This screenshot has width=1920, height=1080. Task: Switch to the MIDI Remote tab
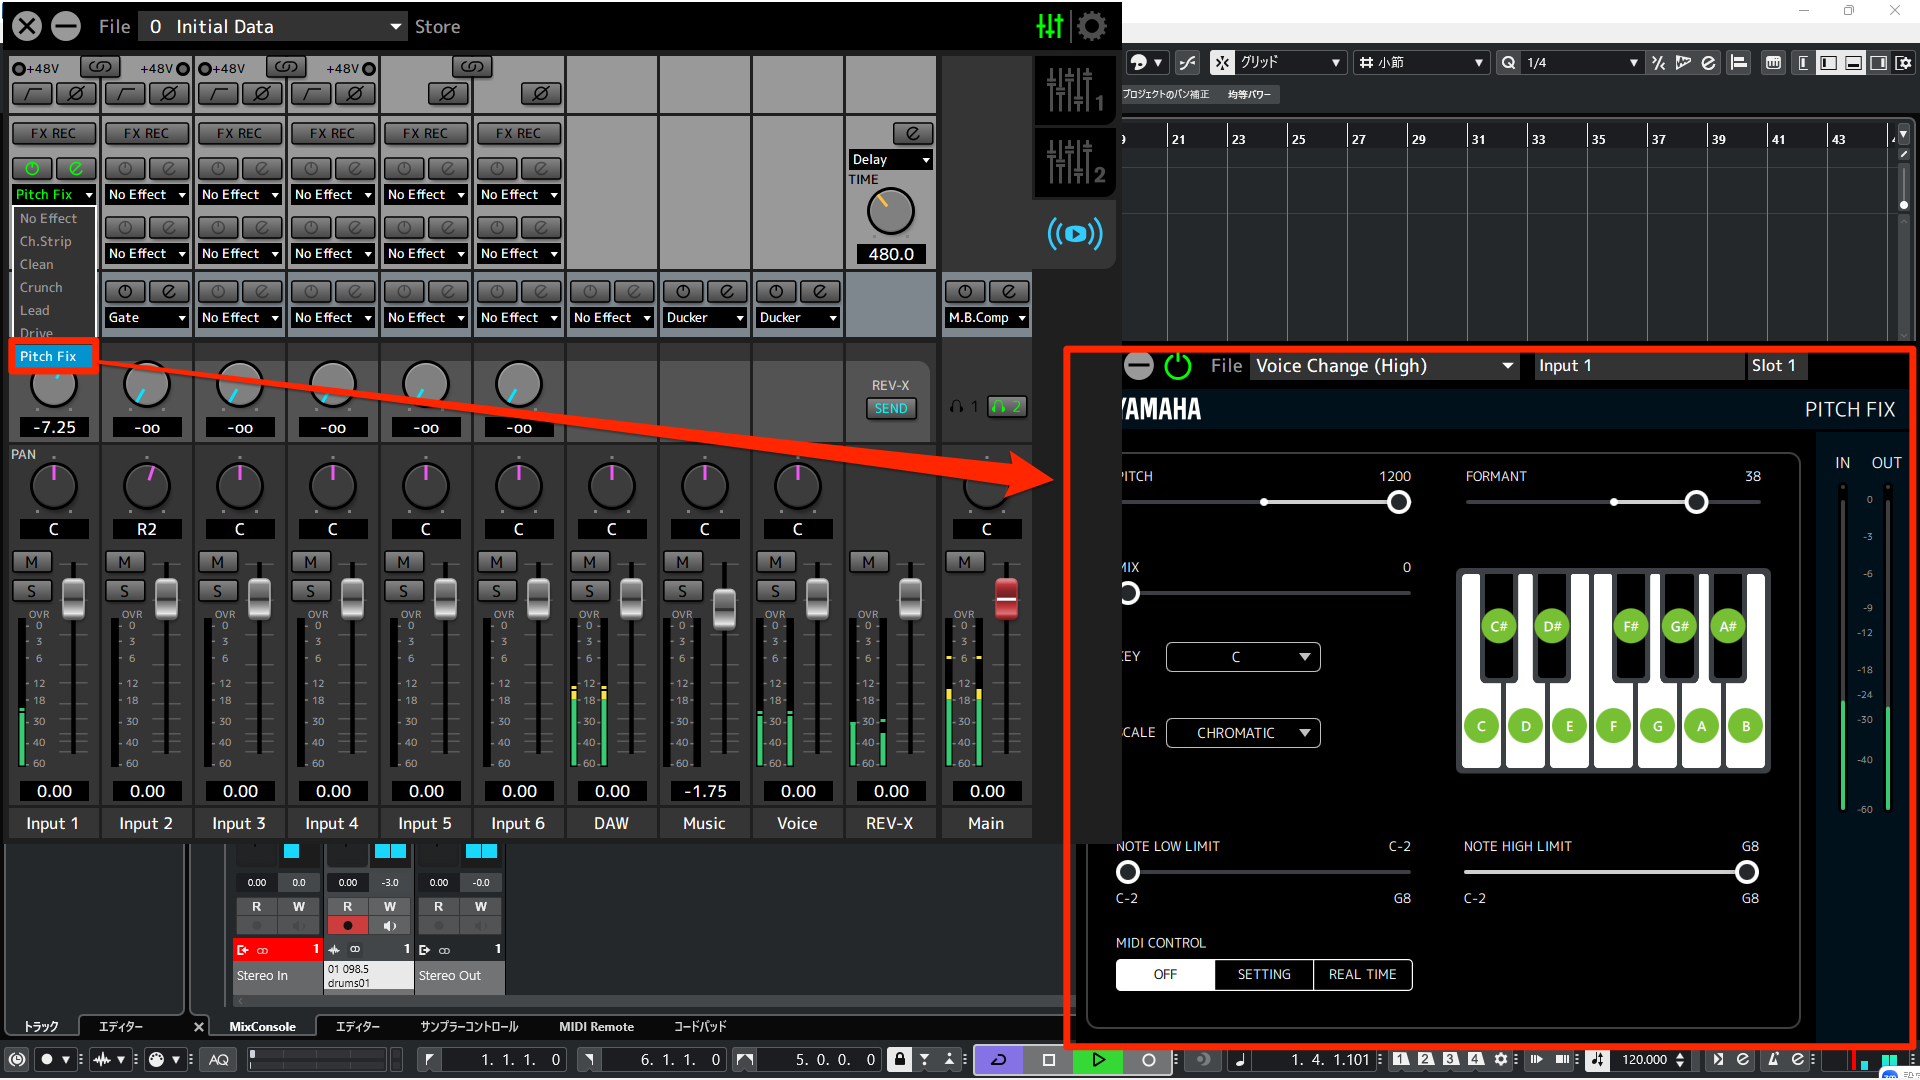point(596,1026)
